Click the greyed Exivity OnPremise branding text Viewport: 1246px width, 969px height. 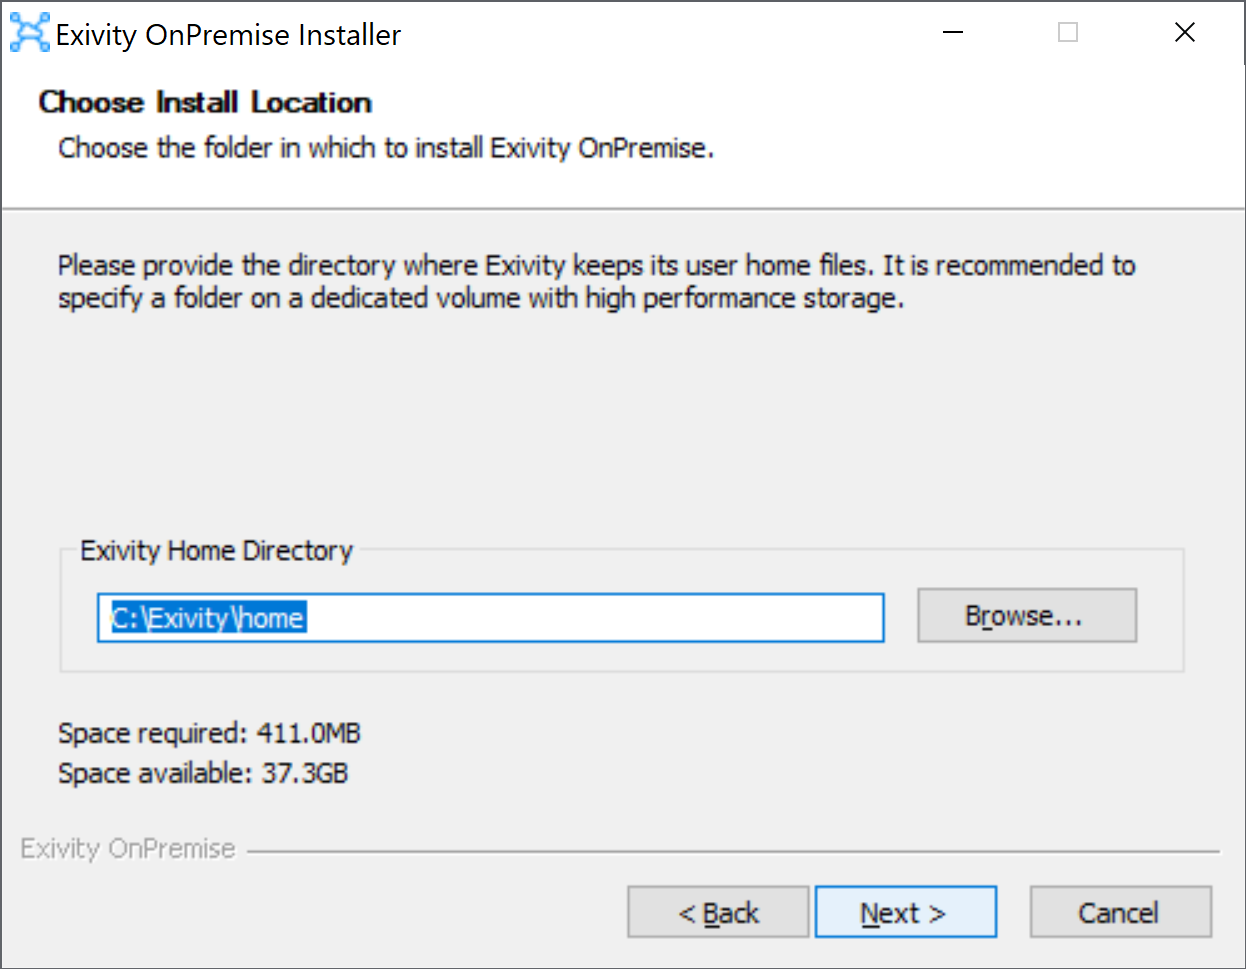(128, 849)
